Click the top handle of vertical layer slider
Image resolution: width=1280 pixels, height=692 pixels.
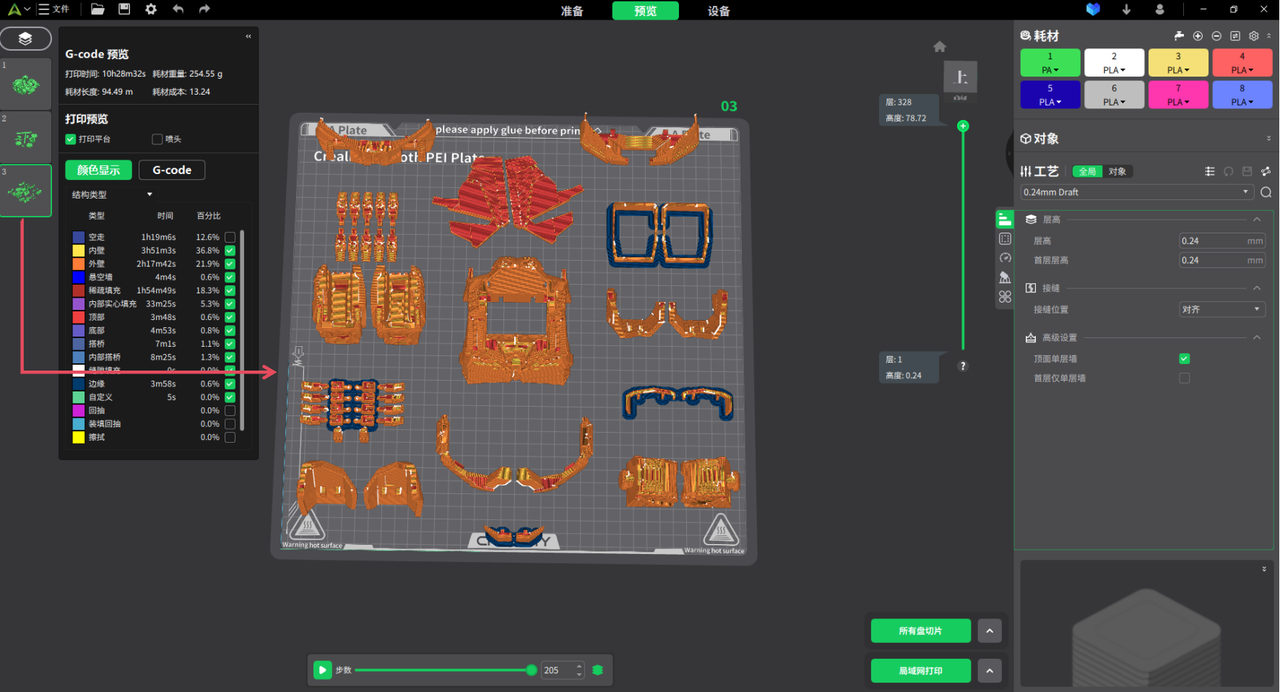click(963, 126)
